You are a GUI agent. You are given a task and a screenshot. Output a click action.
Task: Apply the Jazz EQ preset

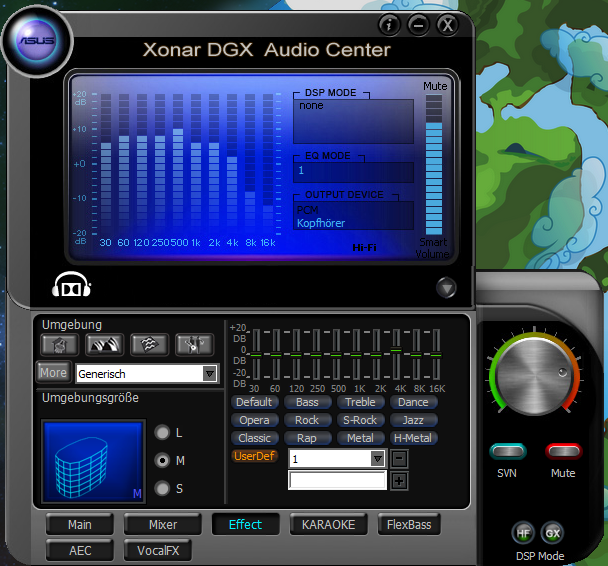click(413, 420)
